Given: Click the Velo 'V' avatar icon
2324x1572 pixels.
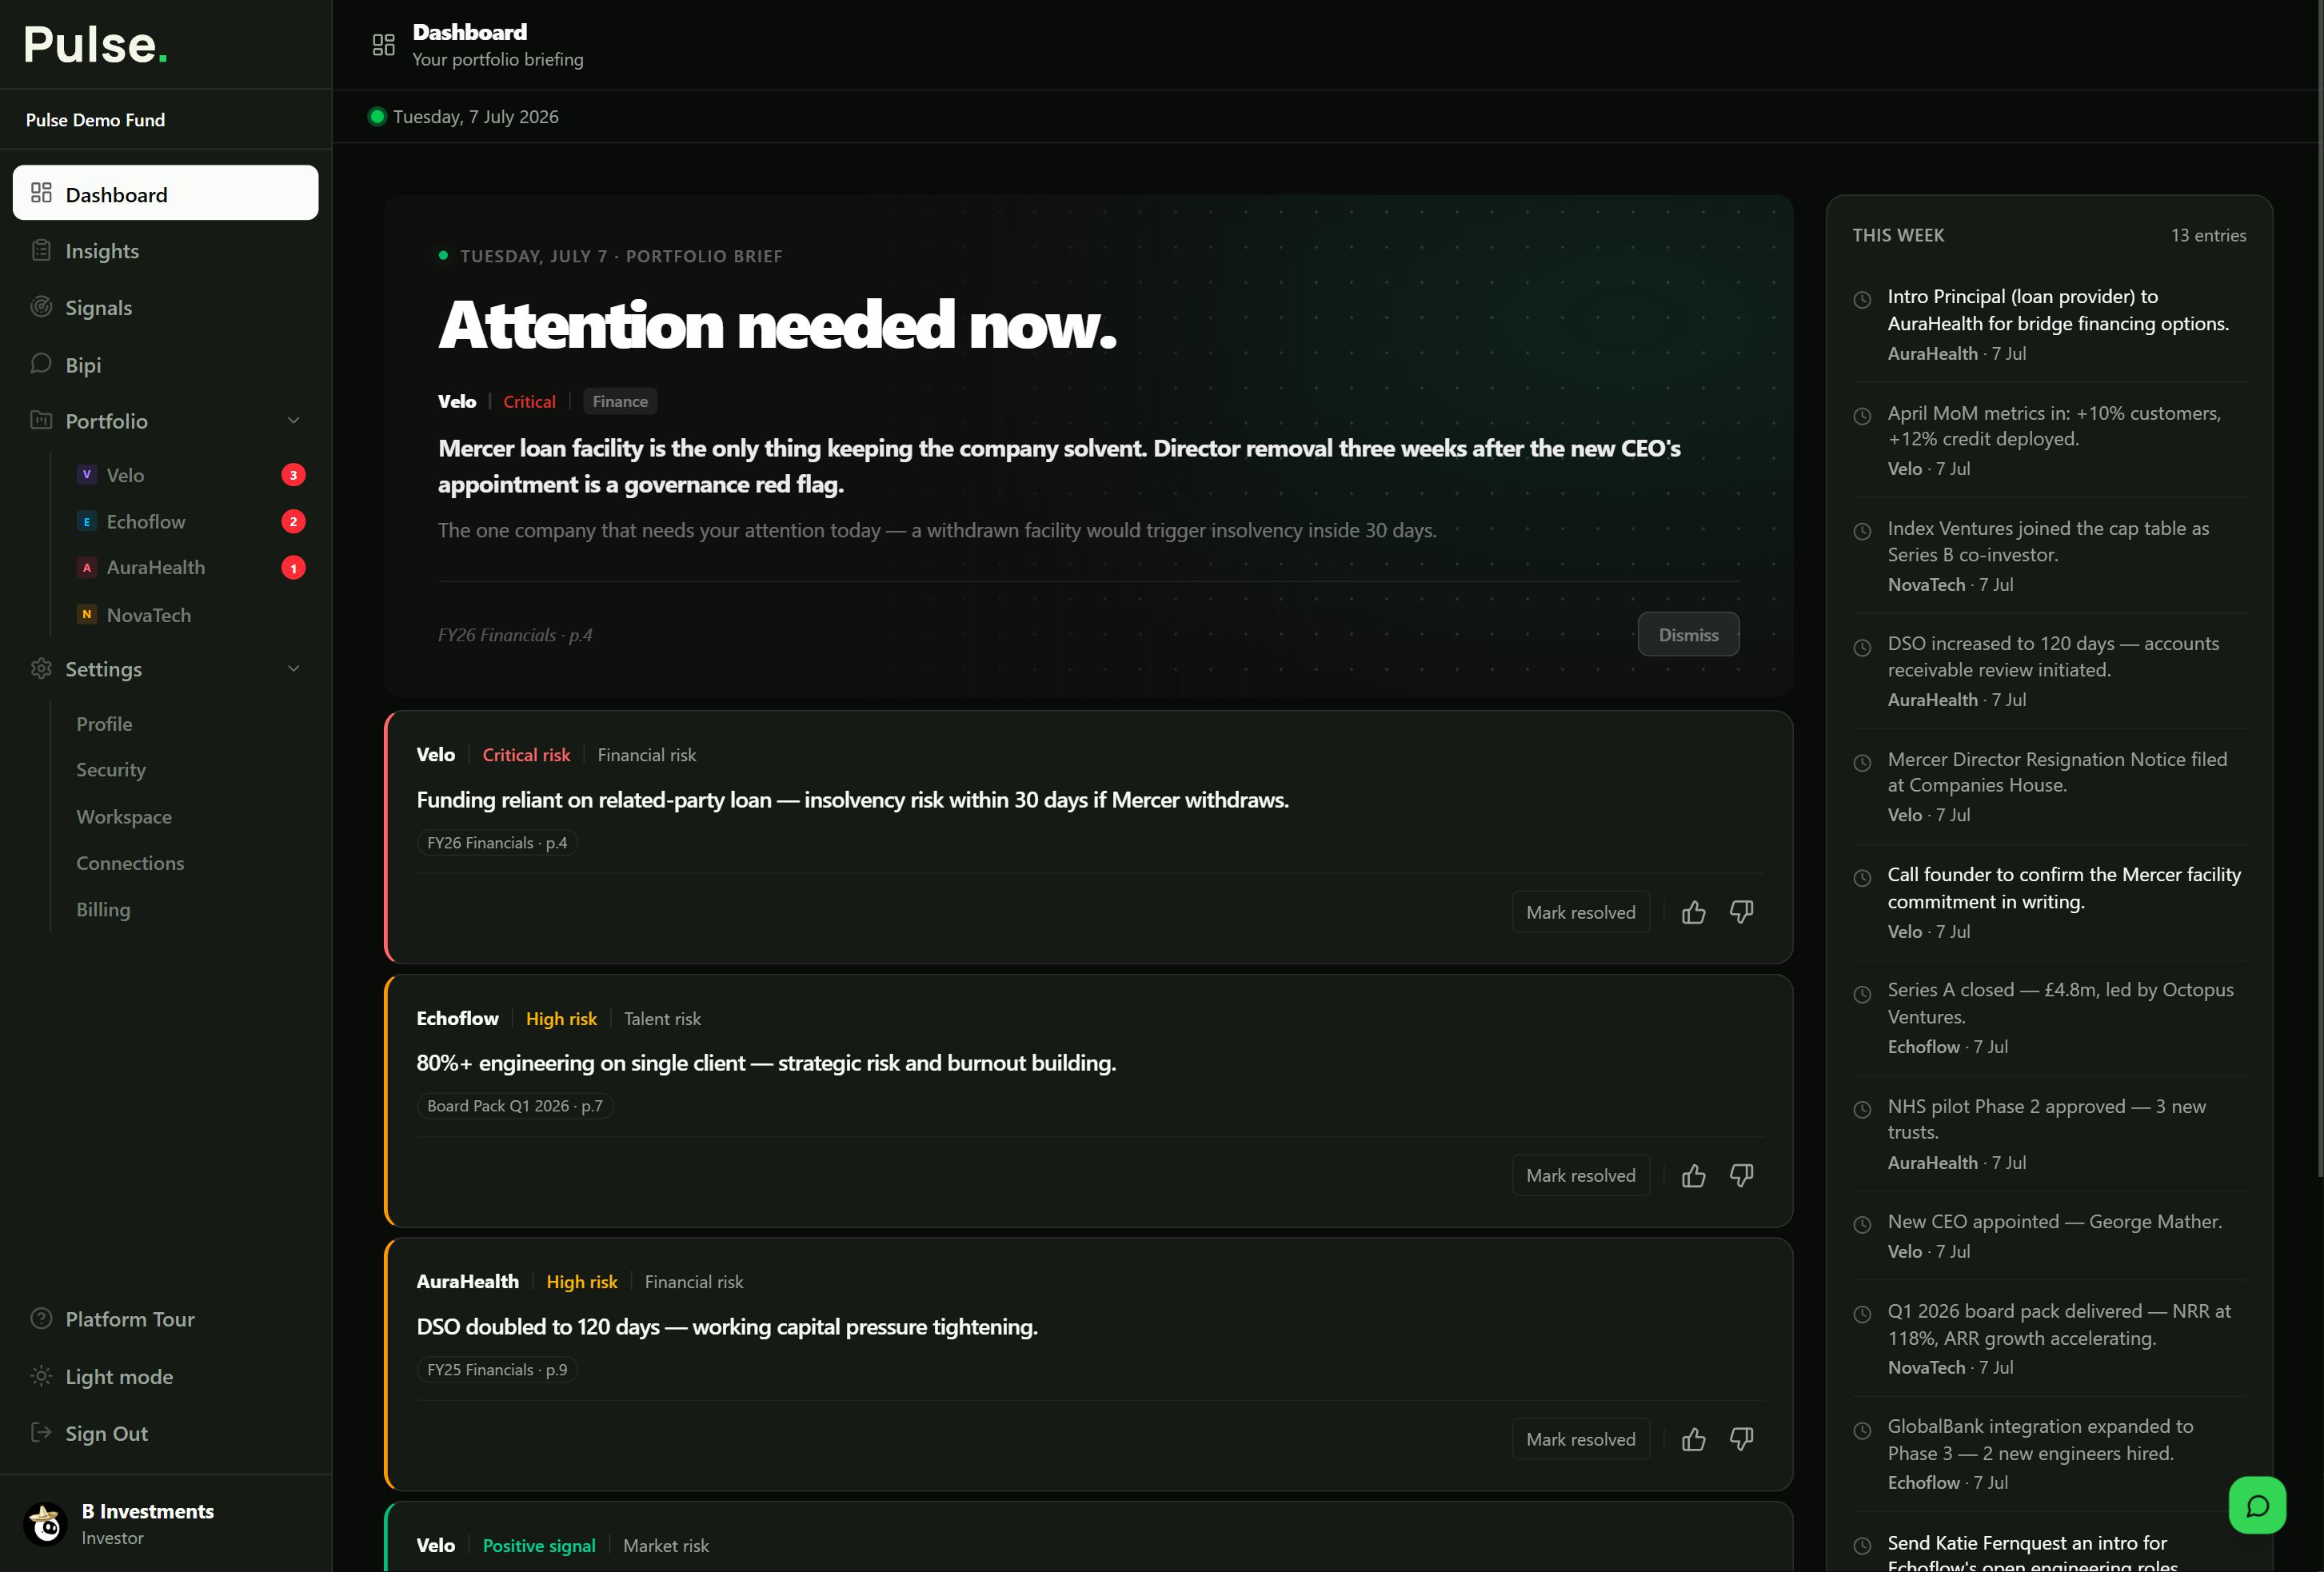Looking at the screenshot, I should [87, 474].
